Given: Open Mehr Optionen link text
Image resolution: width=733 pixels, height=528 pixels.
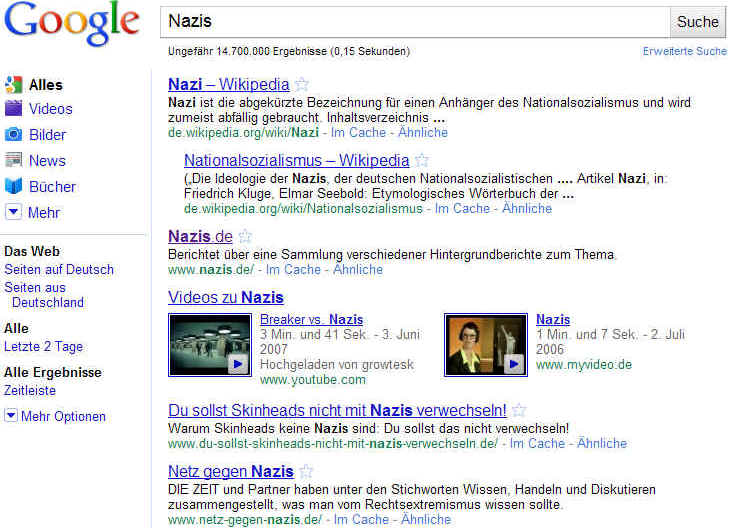Looking at the screenshot, I should pyautogui.click(x=64, y=416).
